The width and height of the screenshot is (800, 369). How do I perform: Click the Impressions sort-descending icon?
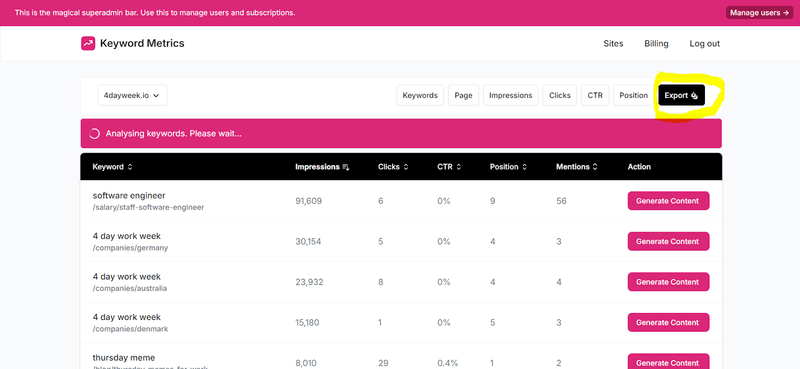coord(346,167)
